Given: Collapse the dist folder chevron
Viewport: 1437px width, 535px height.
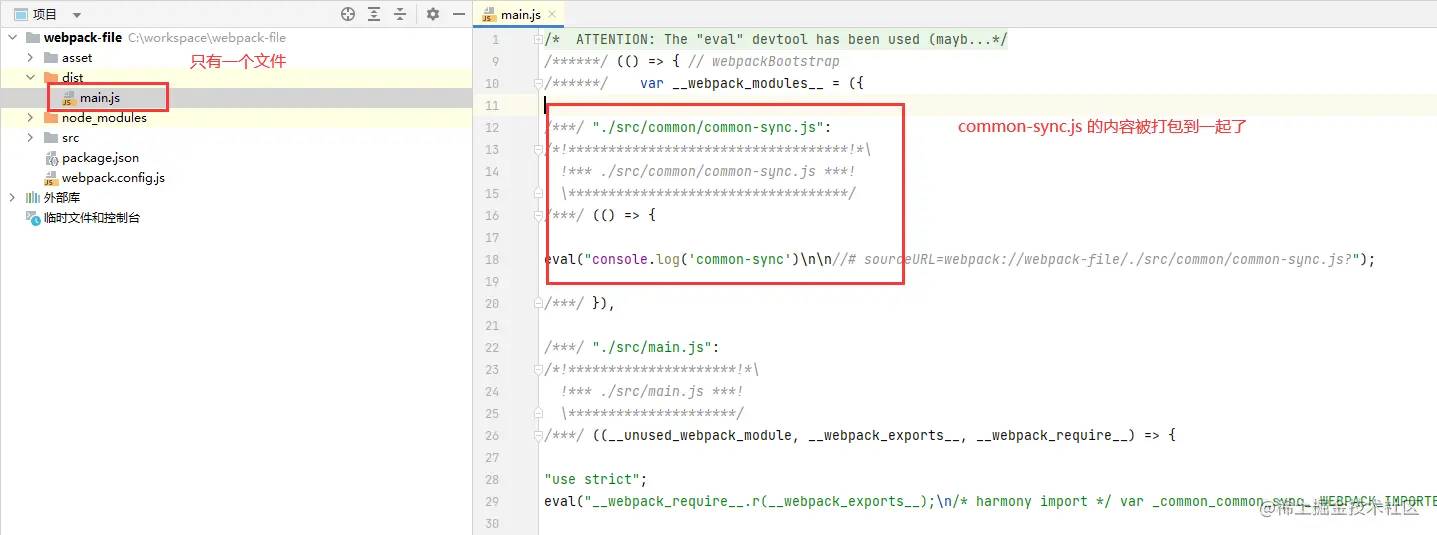Looking at the screenshot, I should click(x=31, y=78).
